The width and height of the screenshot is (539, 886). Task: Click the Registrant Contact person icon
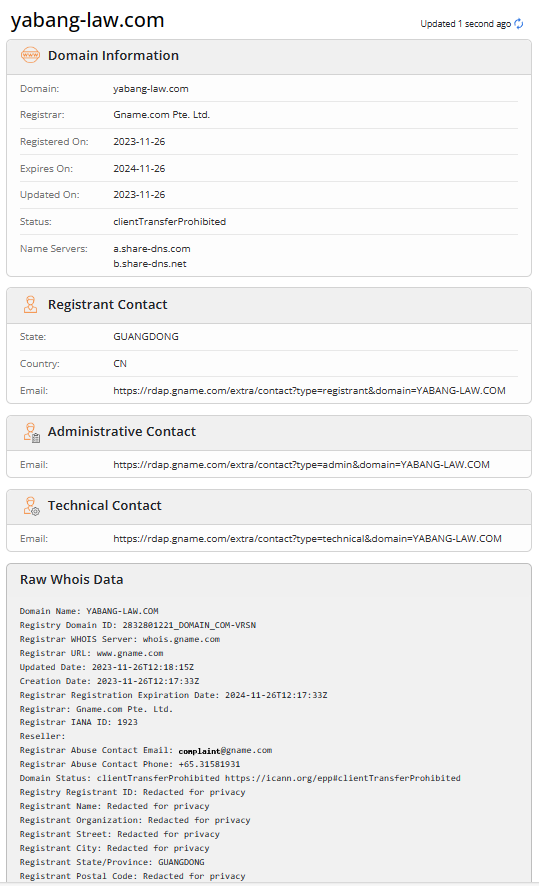click(x=31, y=305)
